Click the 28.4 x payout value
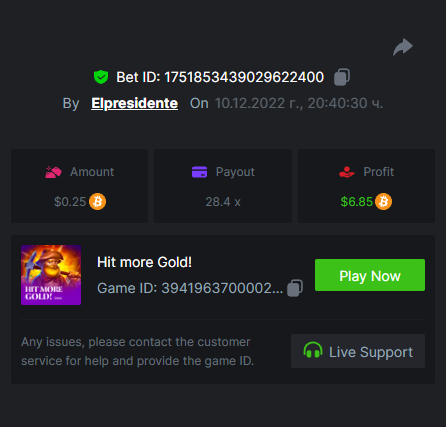 tap(223, 202)
